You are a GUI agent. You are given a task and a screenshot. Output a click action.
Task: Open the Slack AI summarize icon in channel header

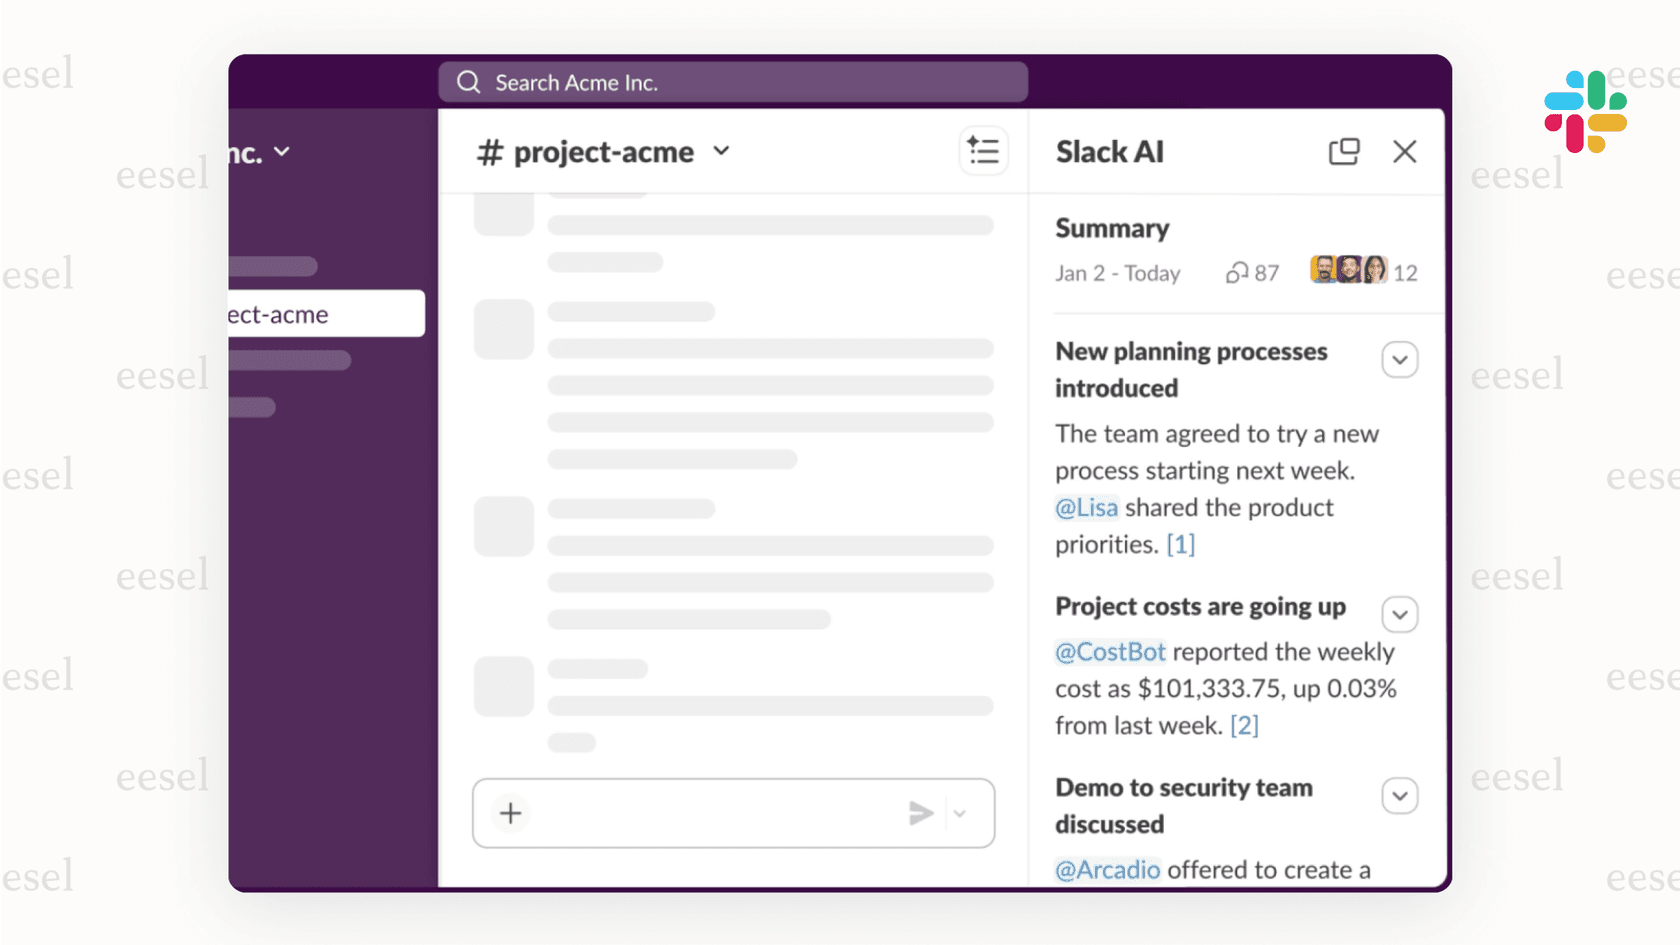coord(983,150)
